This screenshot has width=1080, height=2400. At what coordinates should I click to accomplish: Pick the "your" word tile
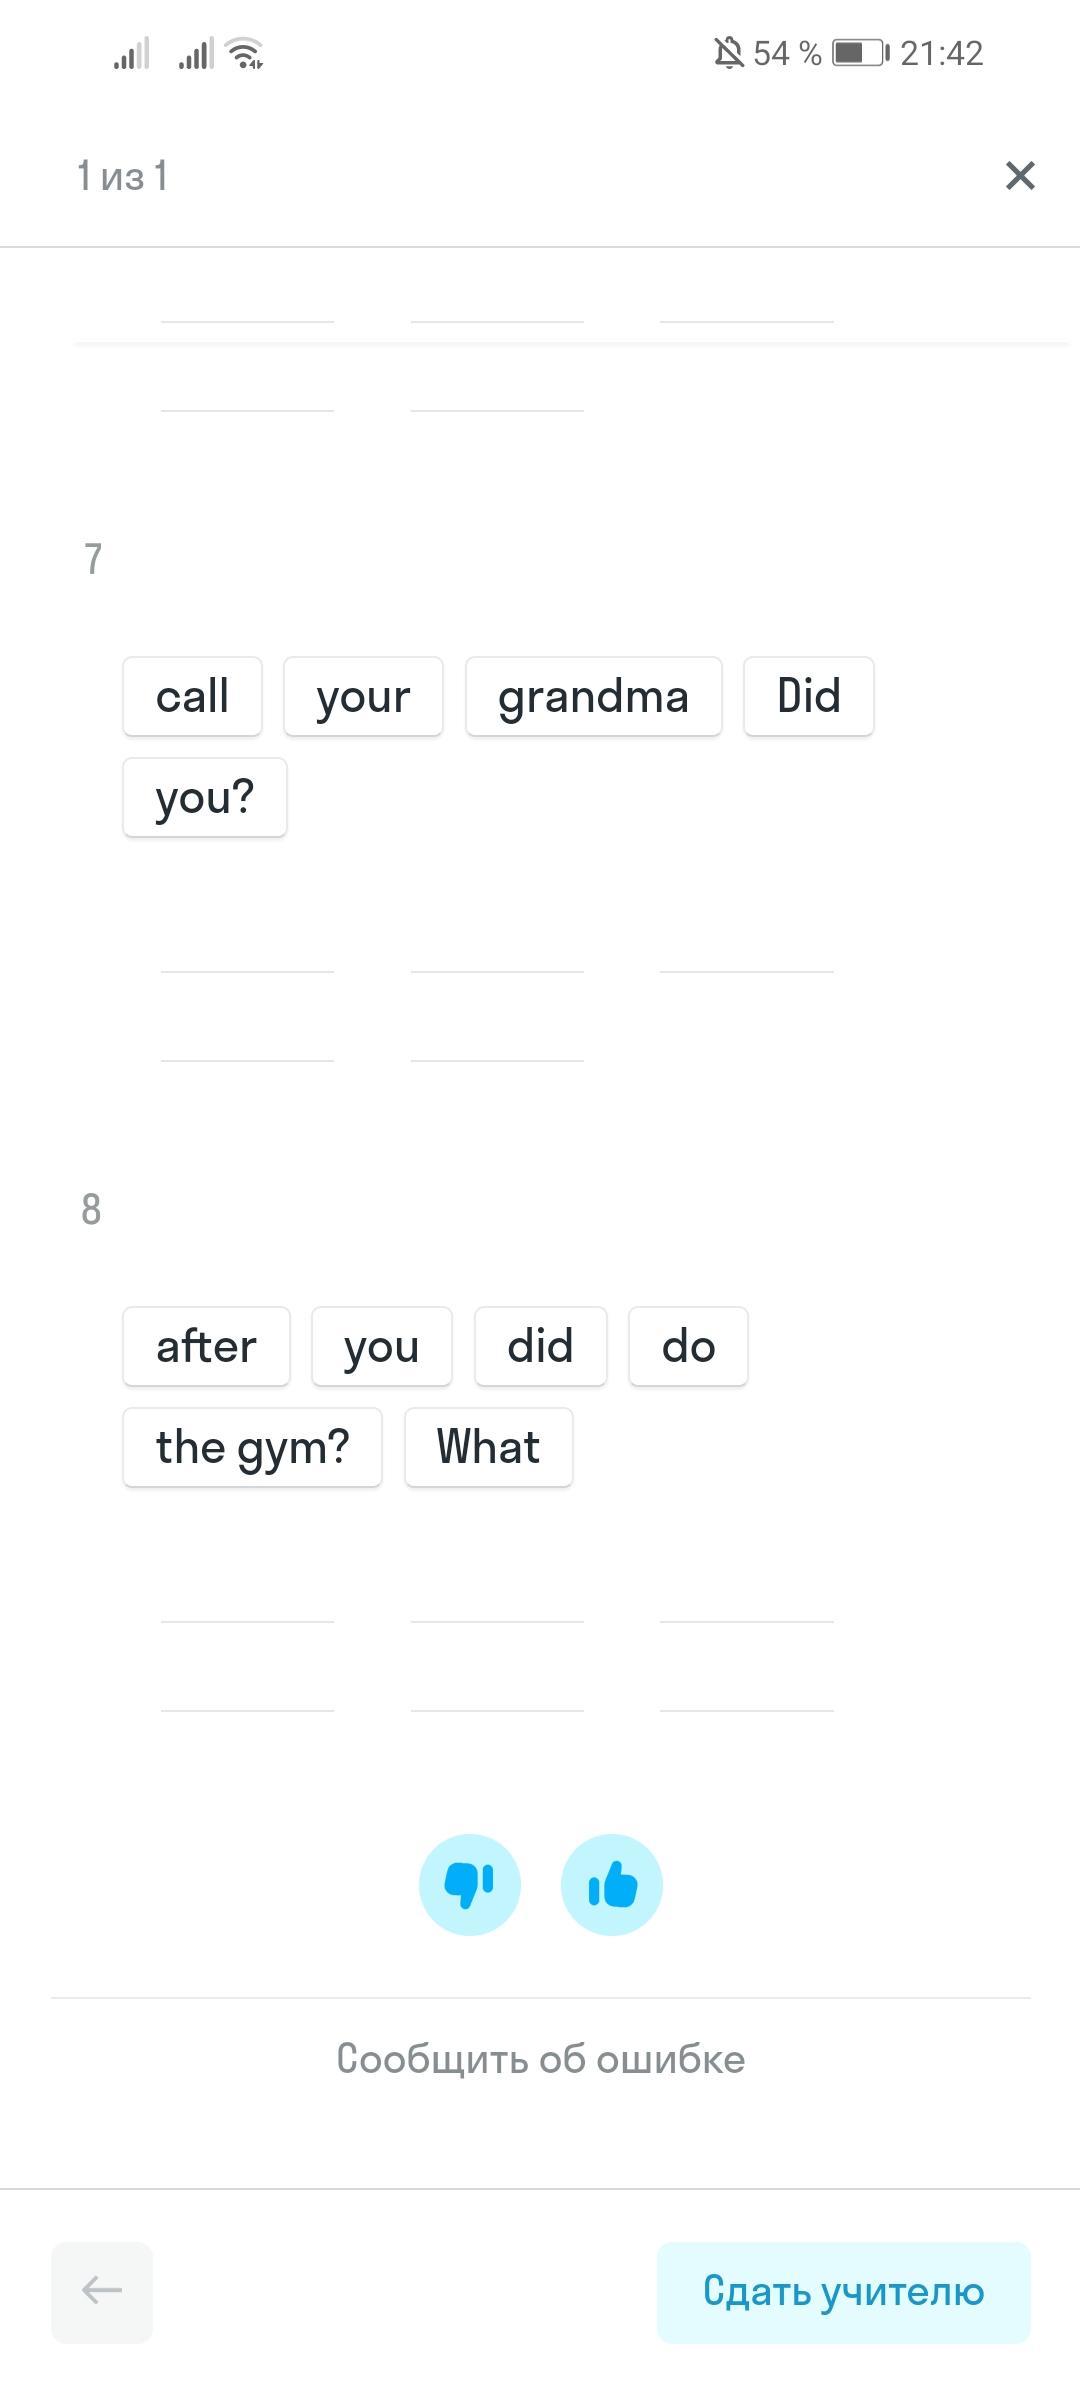[x=363, y=696]
